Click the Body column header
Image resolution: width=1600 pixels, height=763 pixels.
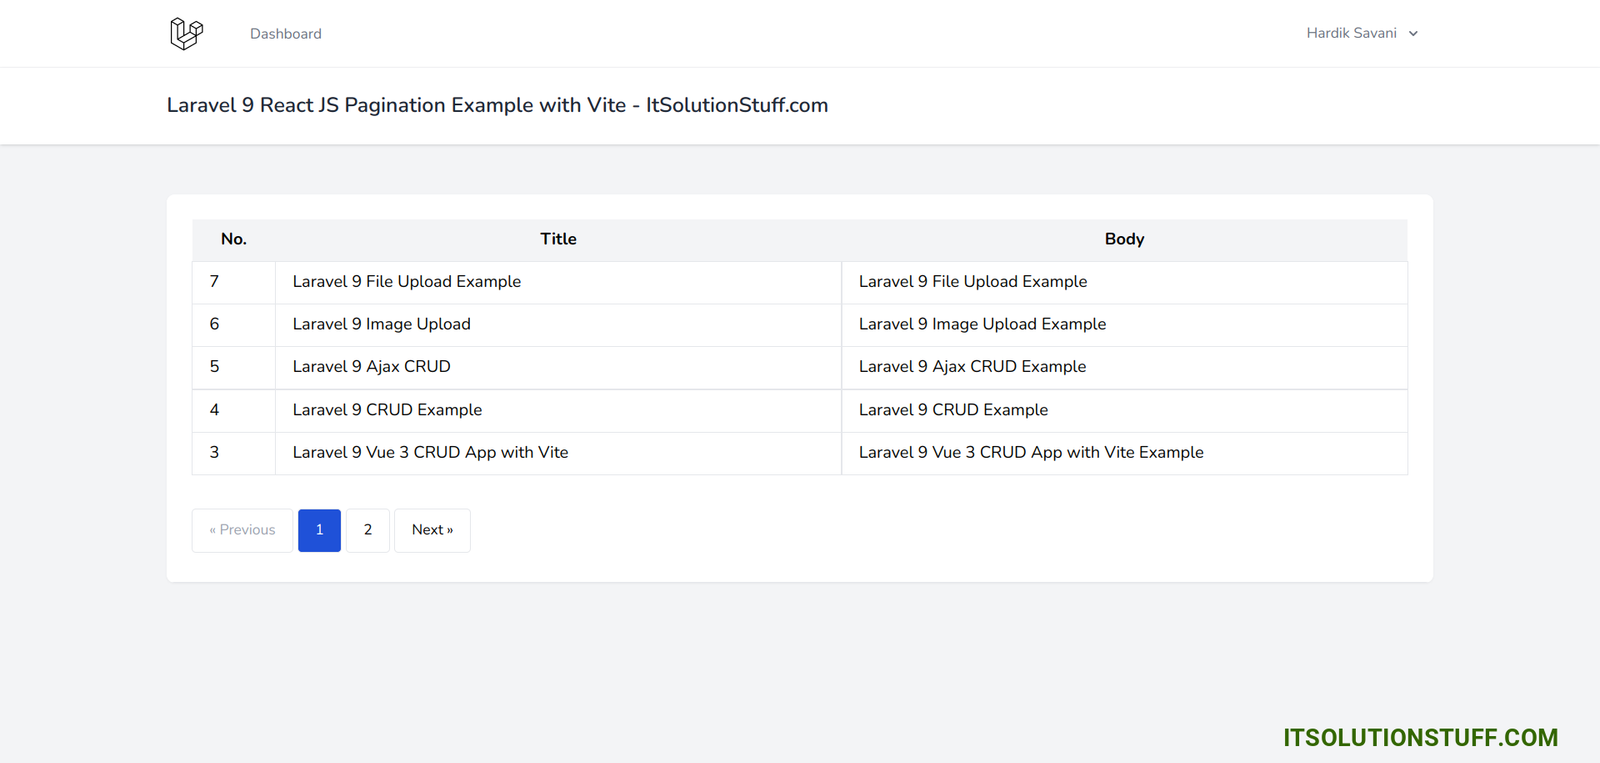(x=1124, y=239)
